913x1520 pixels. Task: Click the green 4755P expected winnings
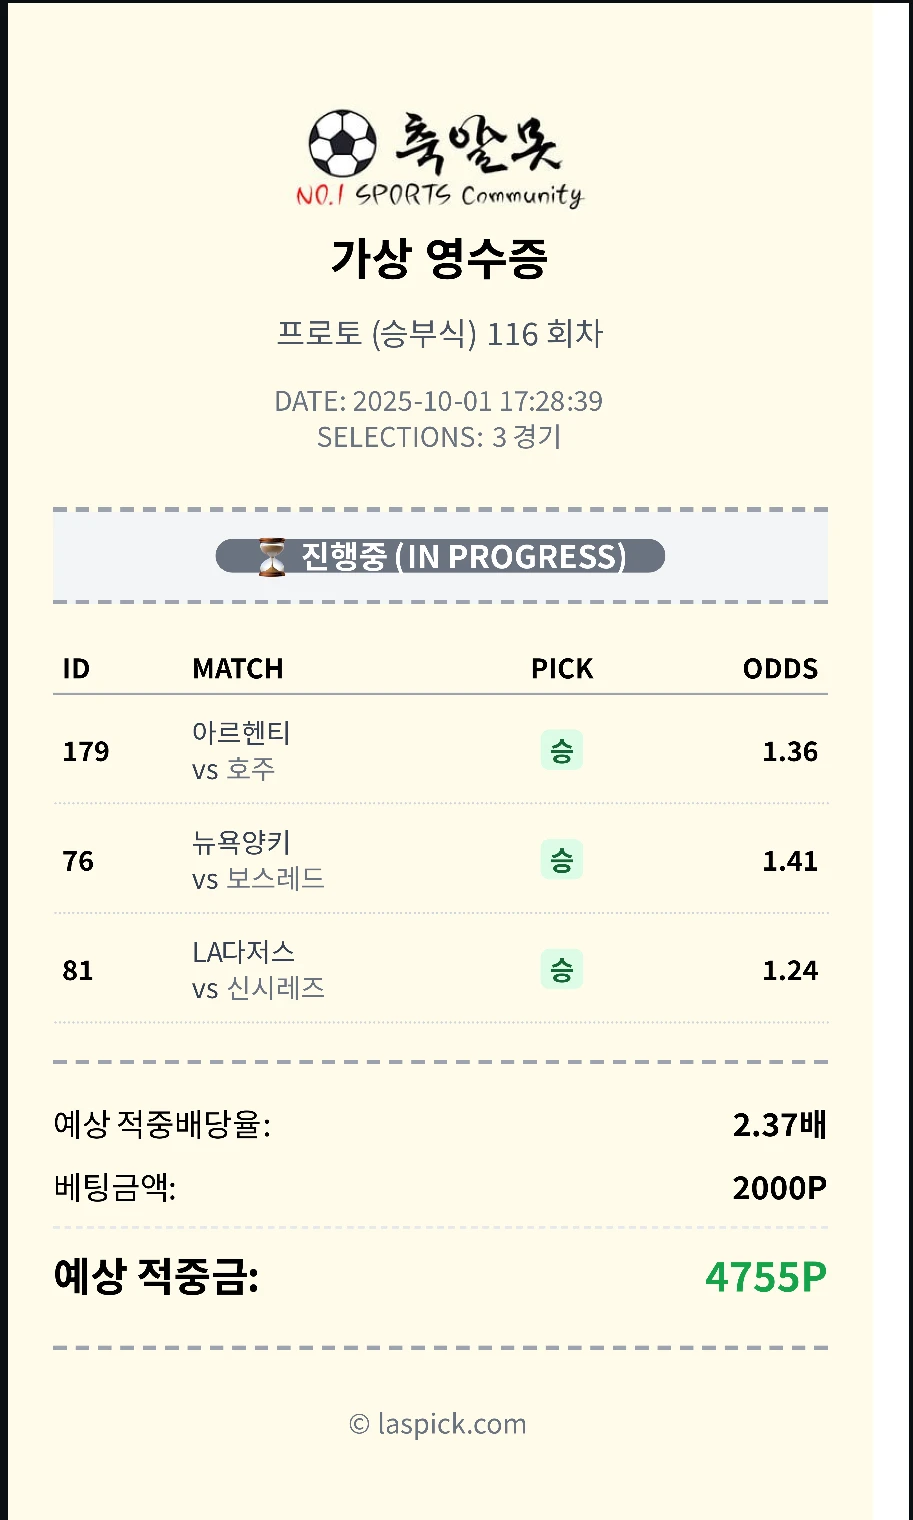(766, 1277)
